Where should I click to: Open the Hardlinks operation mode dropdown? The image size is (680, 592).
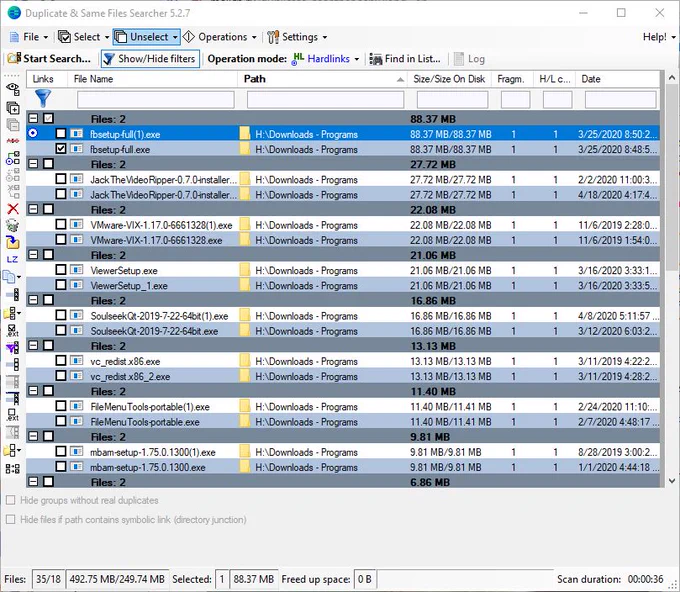coord(326,59)
